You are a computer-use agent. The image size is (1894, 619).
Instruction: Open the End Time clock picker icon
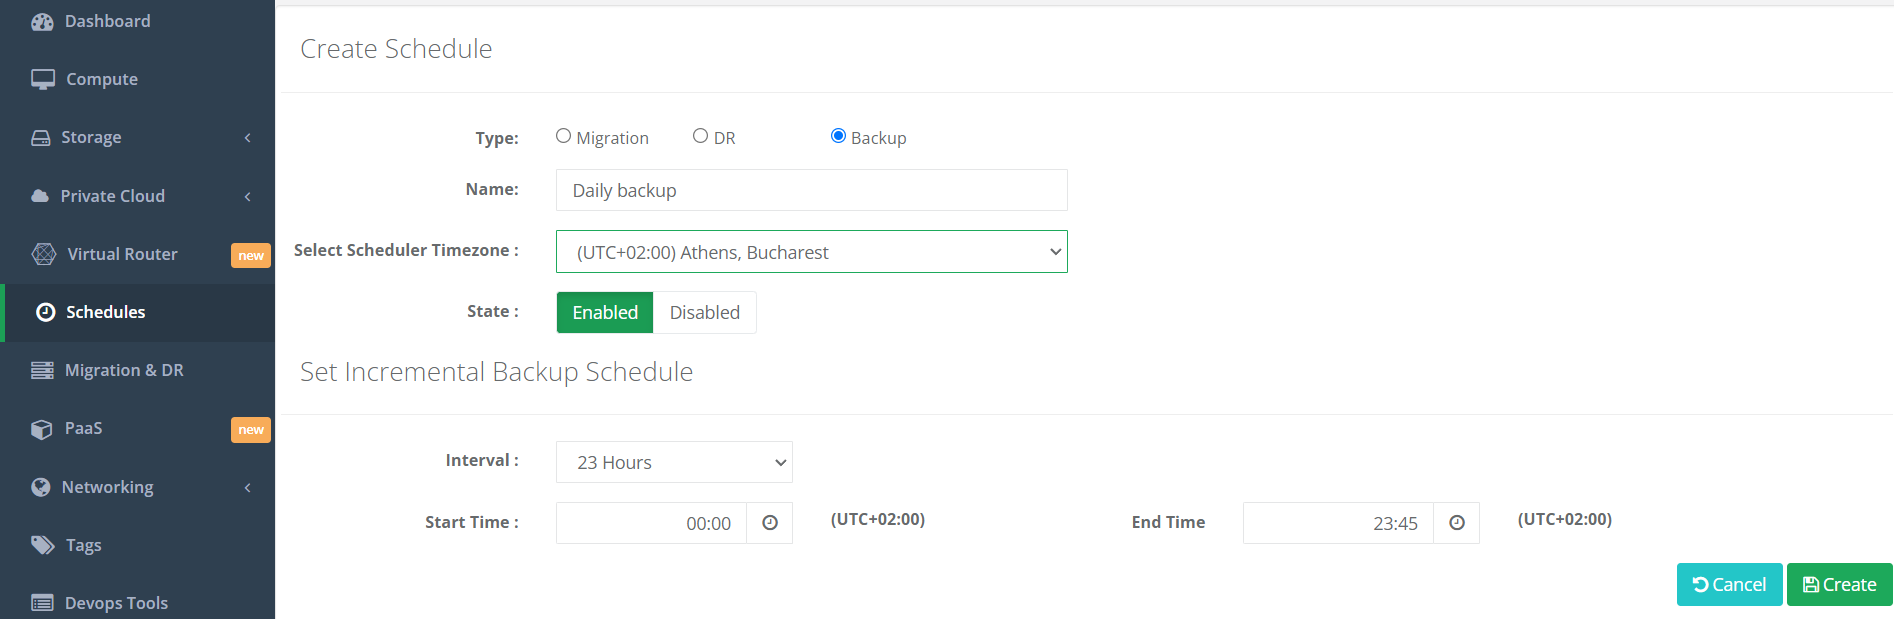pos(1457,523)
